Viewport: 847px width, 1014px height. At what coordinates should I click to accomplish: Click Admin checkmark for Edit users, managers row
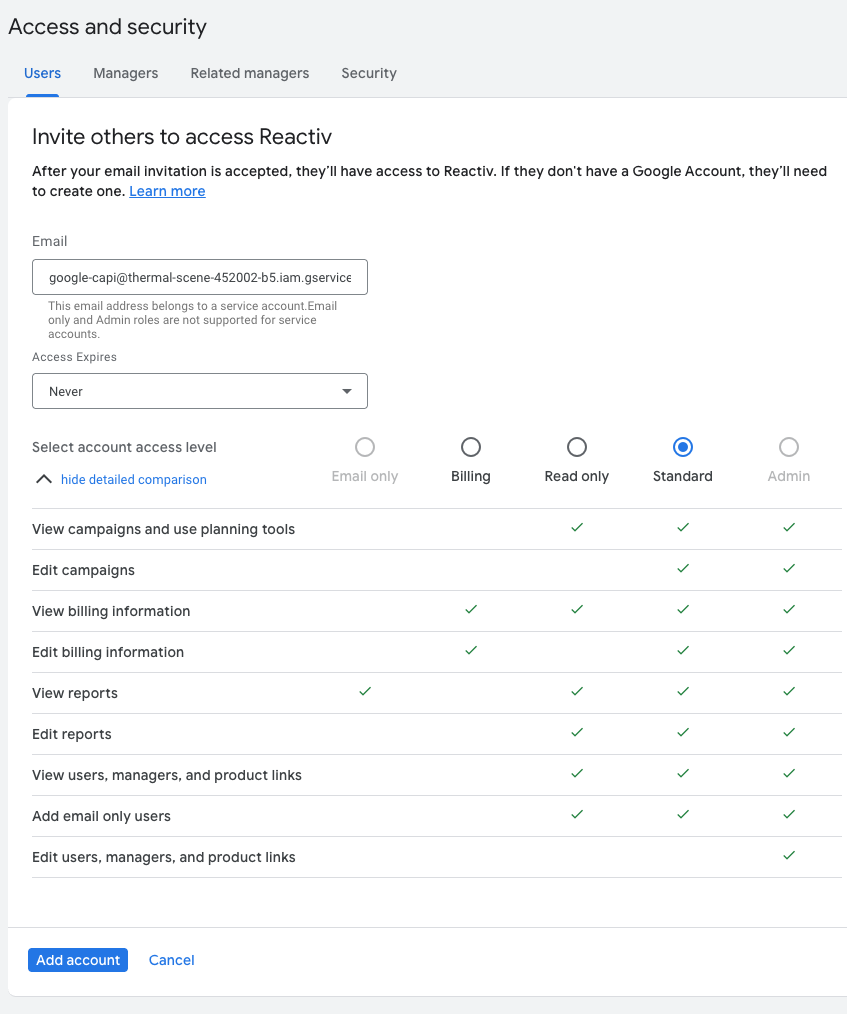pos(789,855)
